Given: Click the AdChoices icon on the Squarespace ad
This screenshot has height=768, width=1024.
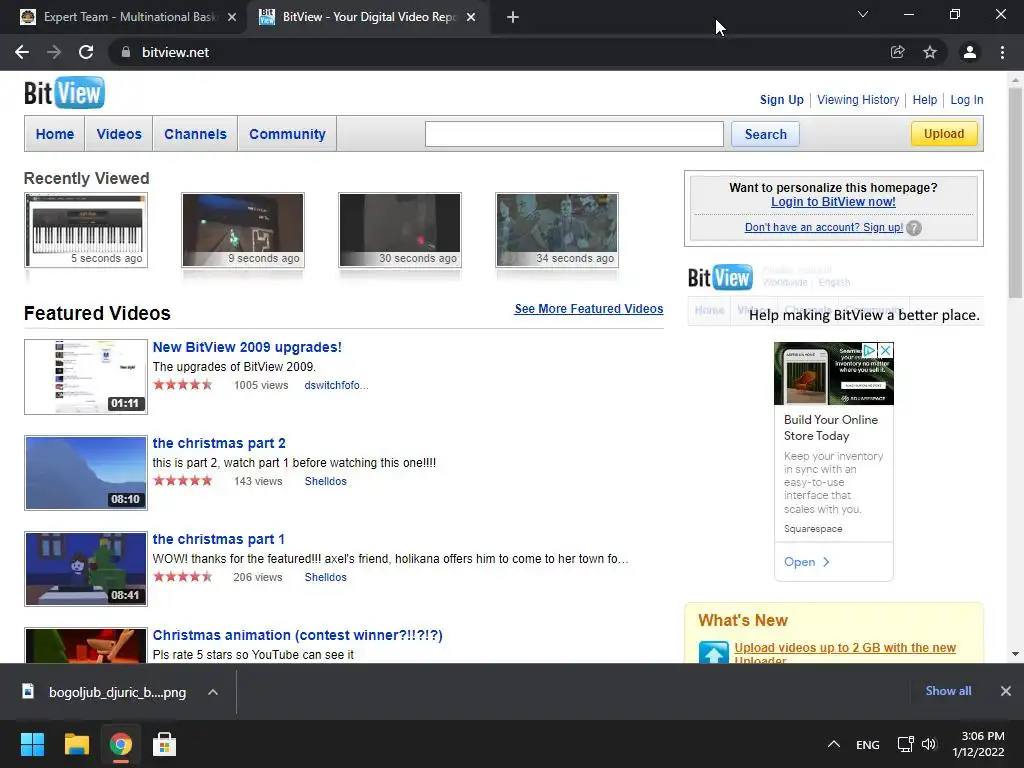Looking at the screenshot, I should pos(869,350).
